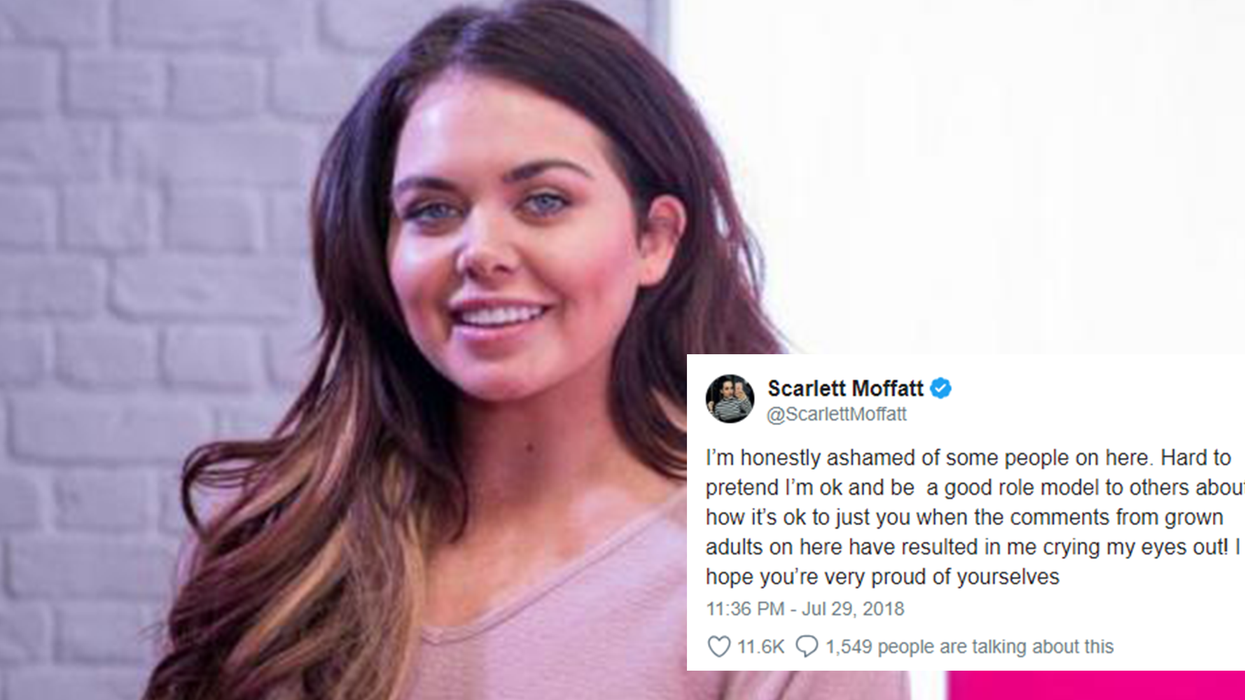
Task: Click the @ScarlettMoffatt handle
Action: [837, 414]
